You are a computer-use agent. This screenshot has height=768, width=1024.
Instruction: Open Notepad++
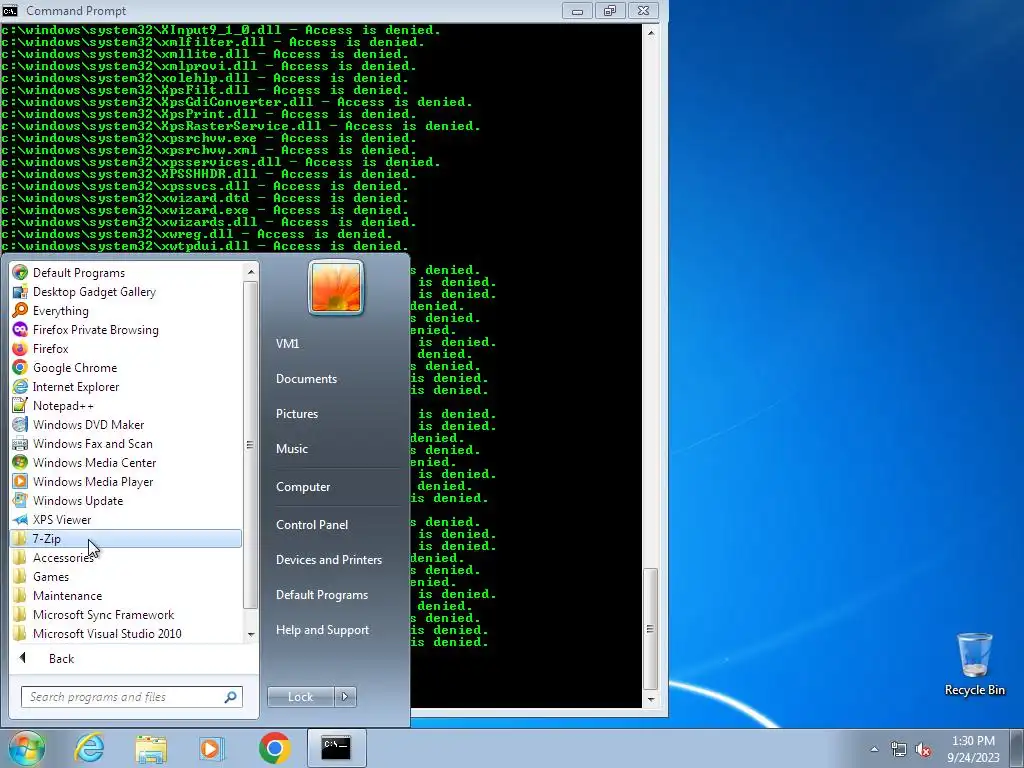[63, 406]
